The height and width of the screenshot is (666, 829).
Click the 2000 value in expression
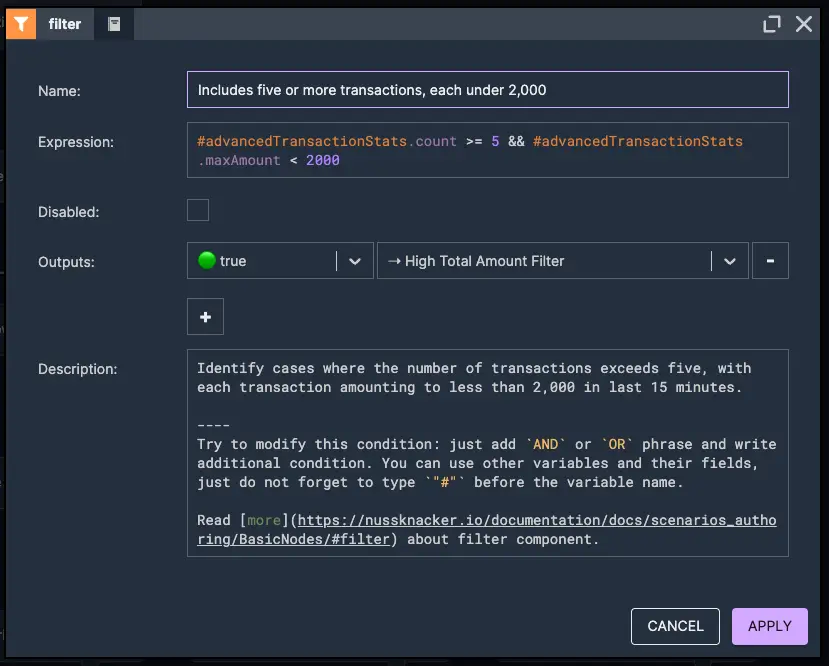tap(323, 160)
